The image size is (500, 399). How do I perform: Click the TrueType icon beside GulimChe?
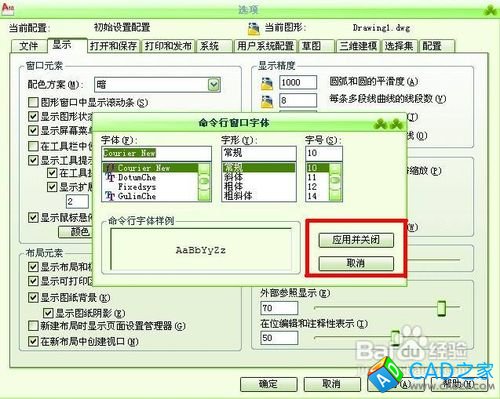[x=110, y=196]
